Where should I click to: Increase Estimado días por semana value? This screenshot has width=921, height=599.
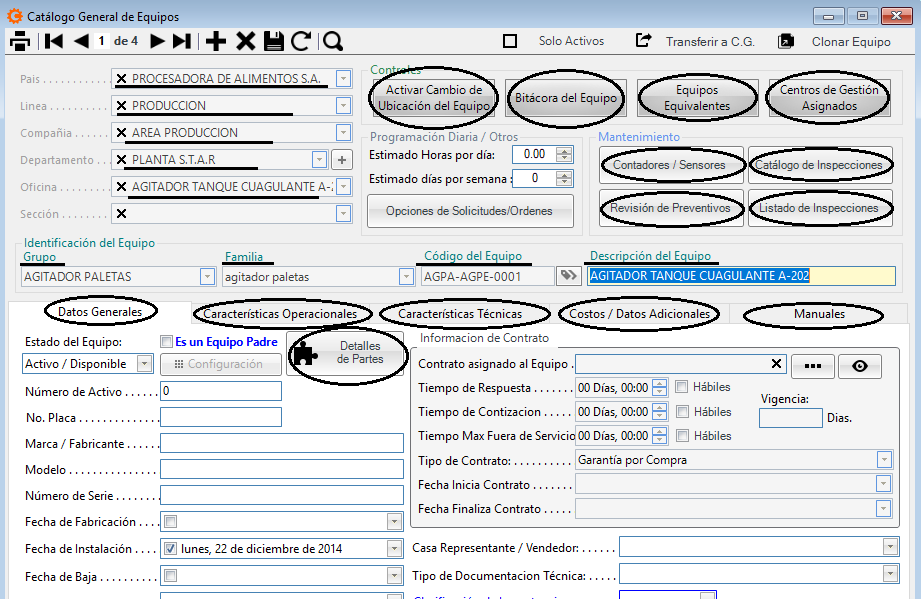point(564,175)
